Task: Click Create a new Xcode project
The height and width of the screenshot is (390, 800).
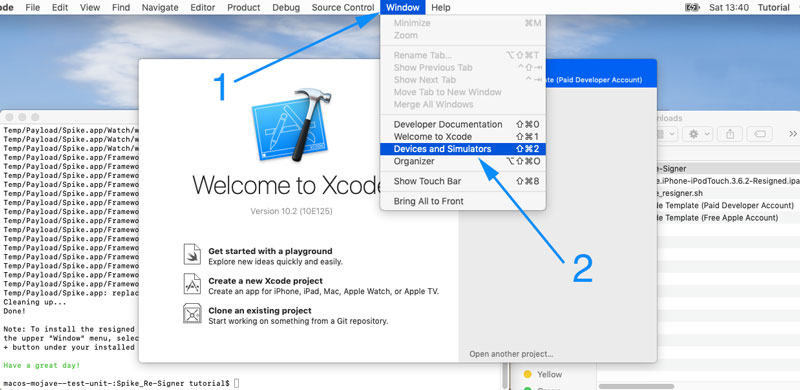Action: [265, 281]
